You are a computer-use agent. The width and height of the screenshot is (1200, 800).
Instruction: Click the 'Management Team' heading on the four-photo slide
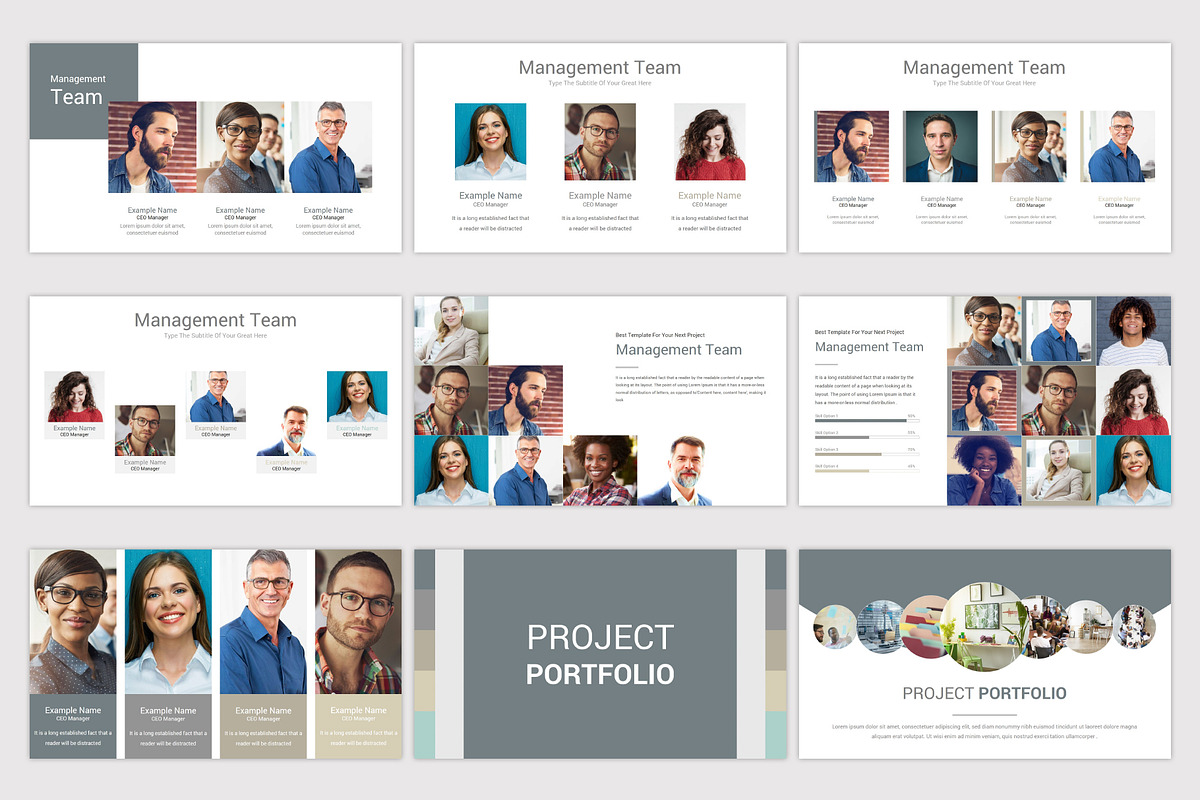coord(984,67)
